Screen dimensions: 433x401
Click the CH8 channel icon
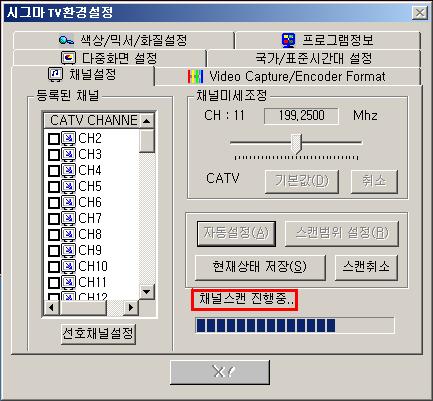[69, 234]
